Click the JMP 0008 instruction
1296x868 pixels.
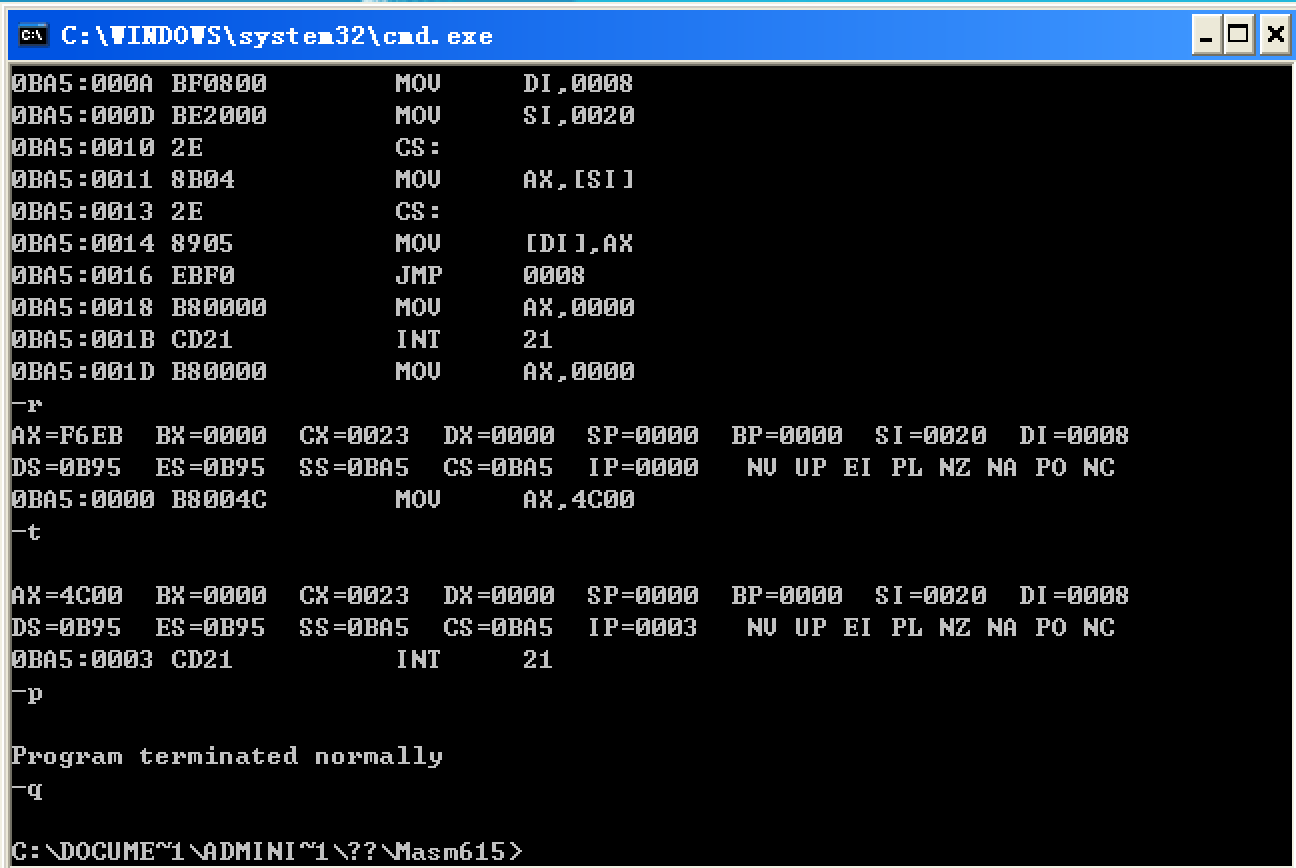(x=490, y=275)
